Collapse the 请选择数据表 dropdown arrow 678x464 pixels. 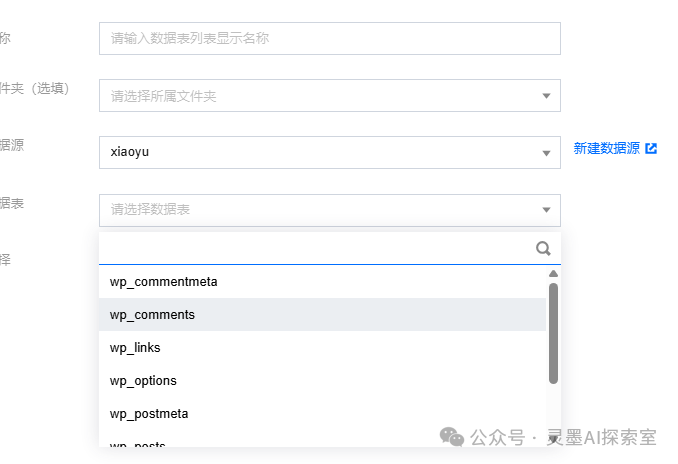546,210
